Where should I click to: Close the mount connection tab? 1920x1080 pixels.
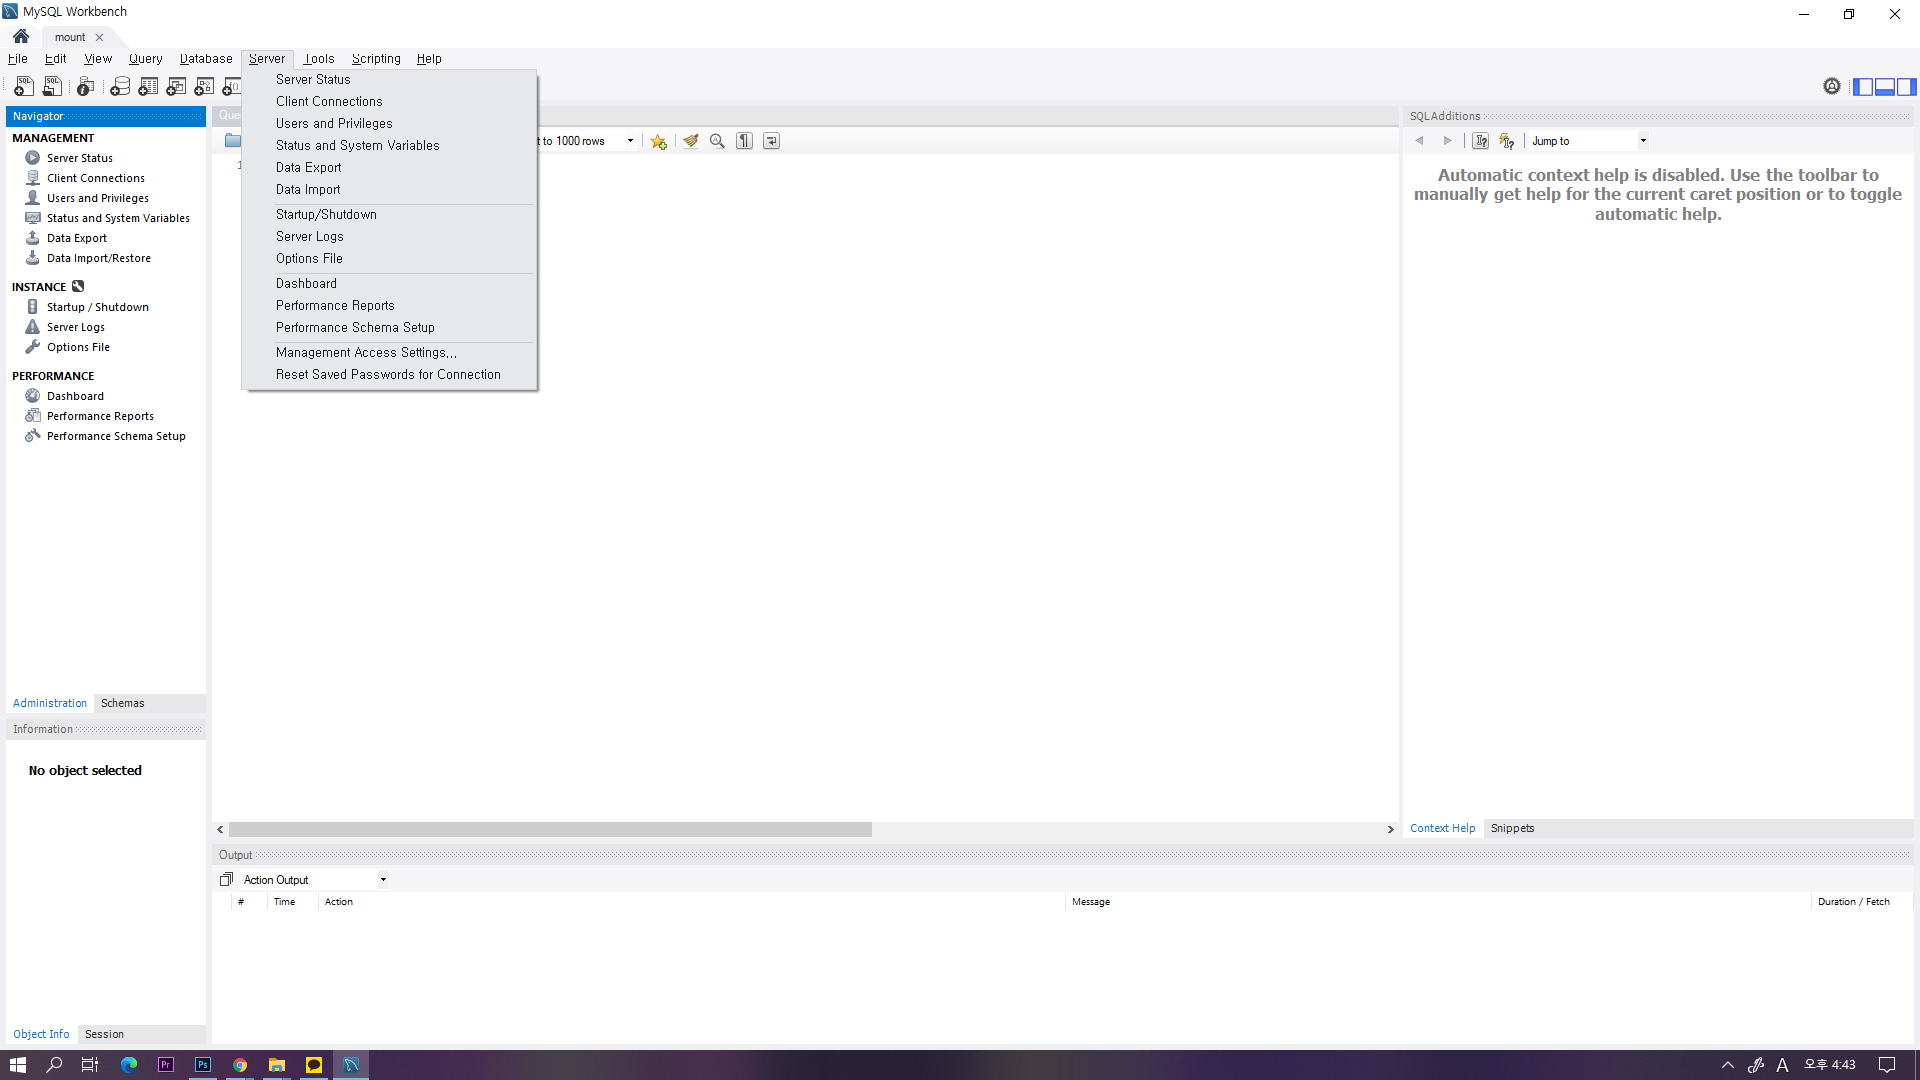point(99,38)
